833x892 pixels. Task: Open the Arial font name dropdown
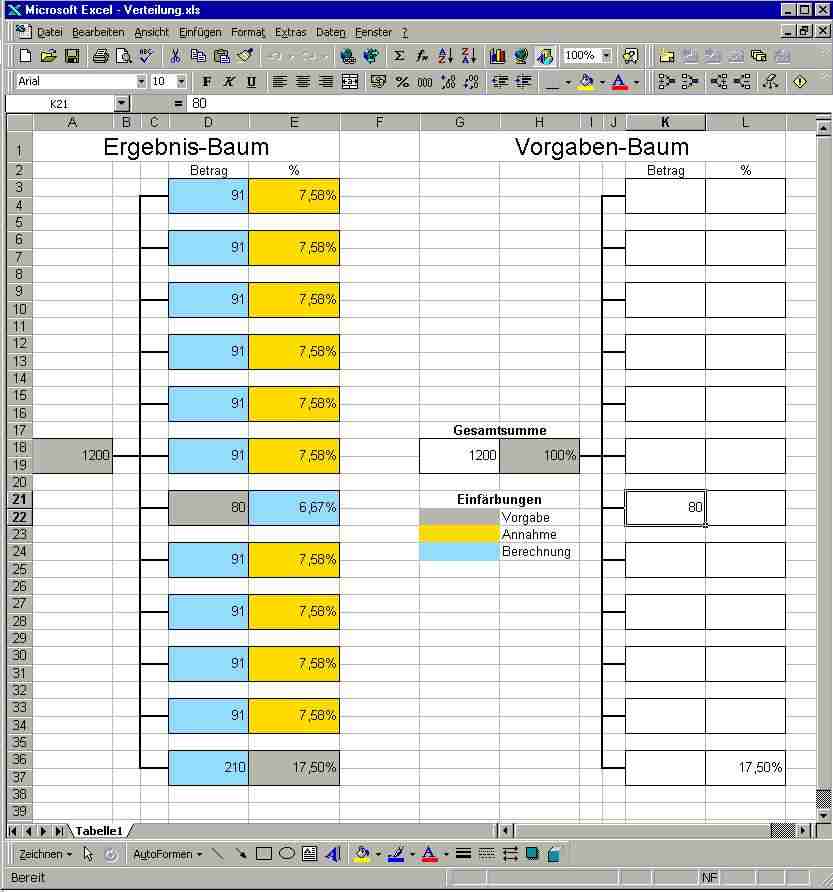[141, 82]
